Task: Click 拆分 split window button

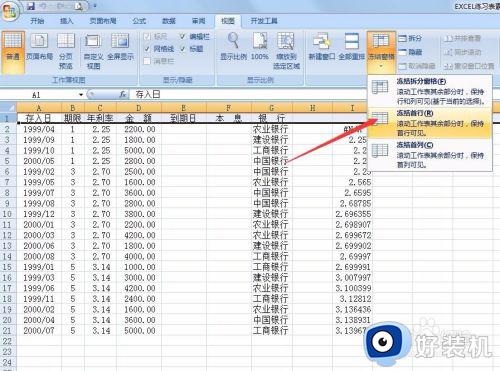Action: (410, 38)
